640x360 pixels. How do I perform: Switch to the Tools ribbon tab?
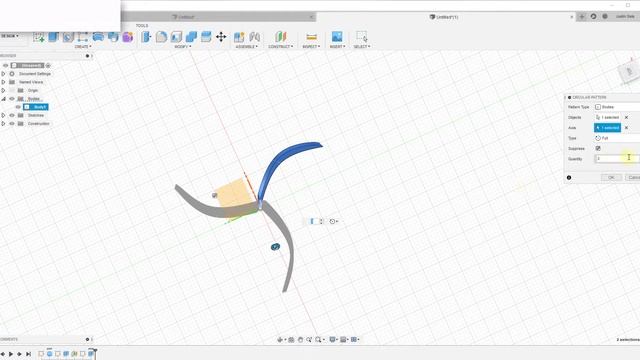[142, 26]
